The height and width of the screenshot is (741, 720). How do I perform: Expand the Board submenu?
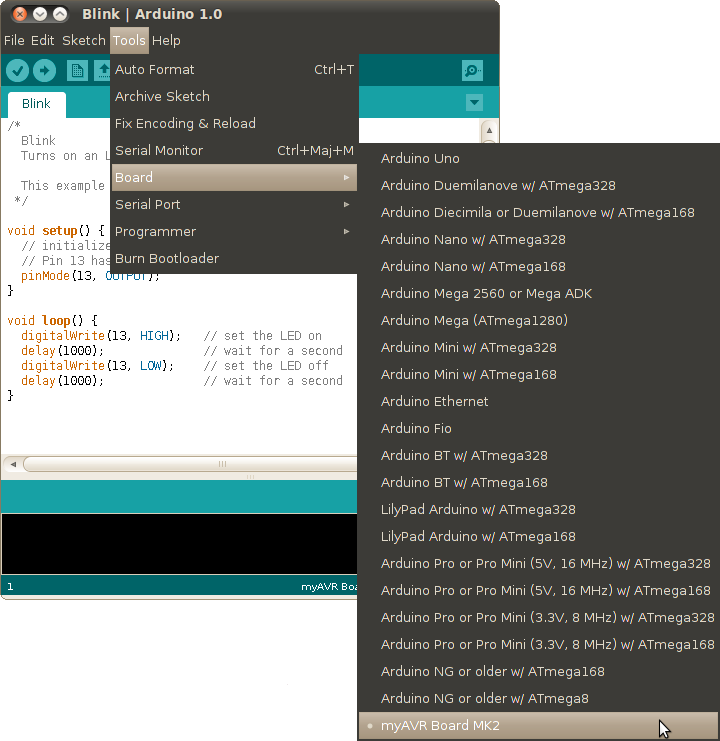(234, 178)
